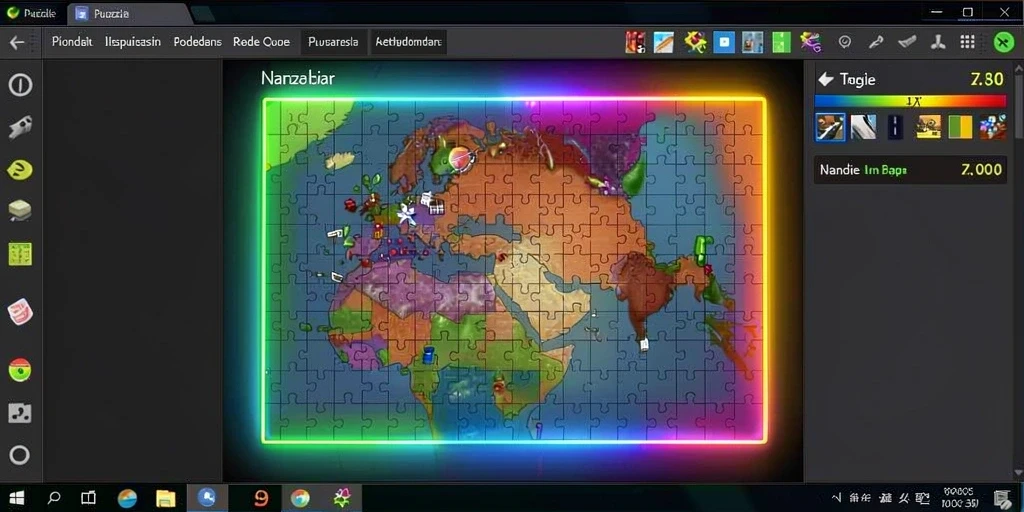Select the dark blue bar thumbnail
This screenshot has width=1024, height=512.
895,127
